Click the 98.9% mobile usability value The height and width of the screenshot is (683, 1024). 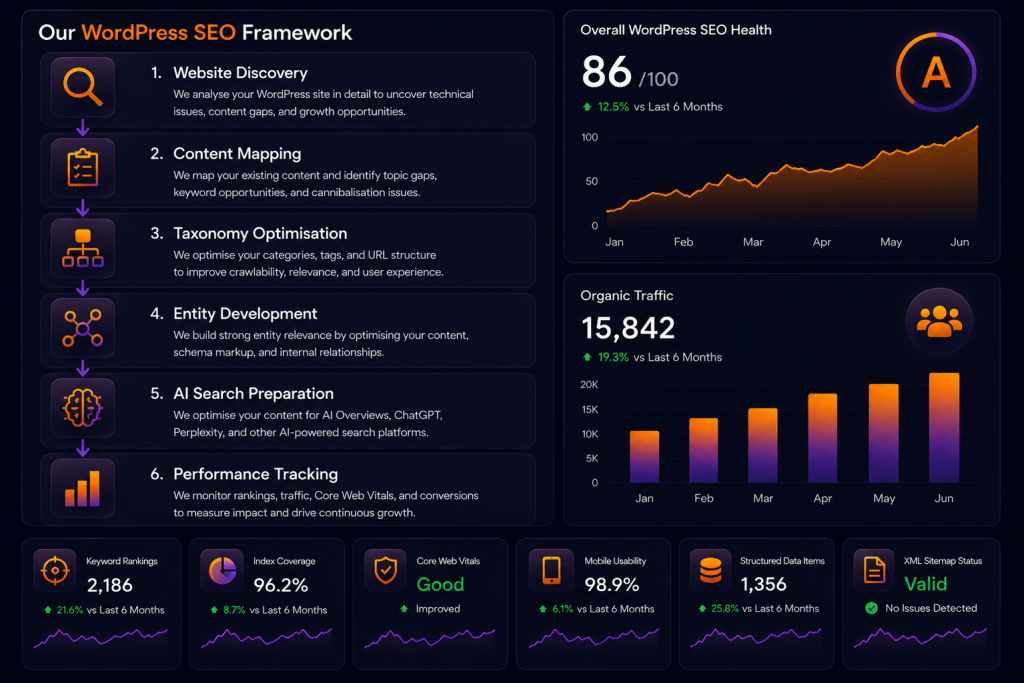(x=612, y=584)
